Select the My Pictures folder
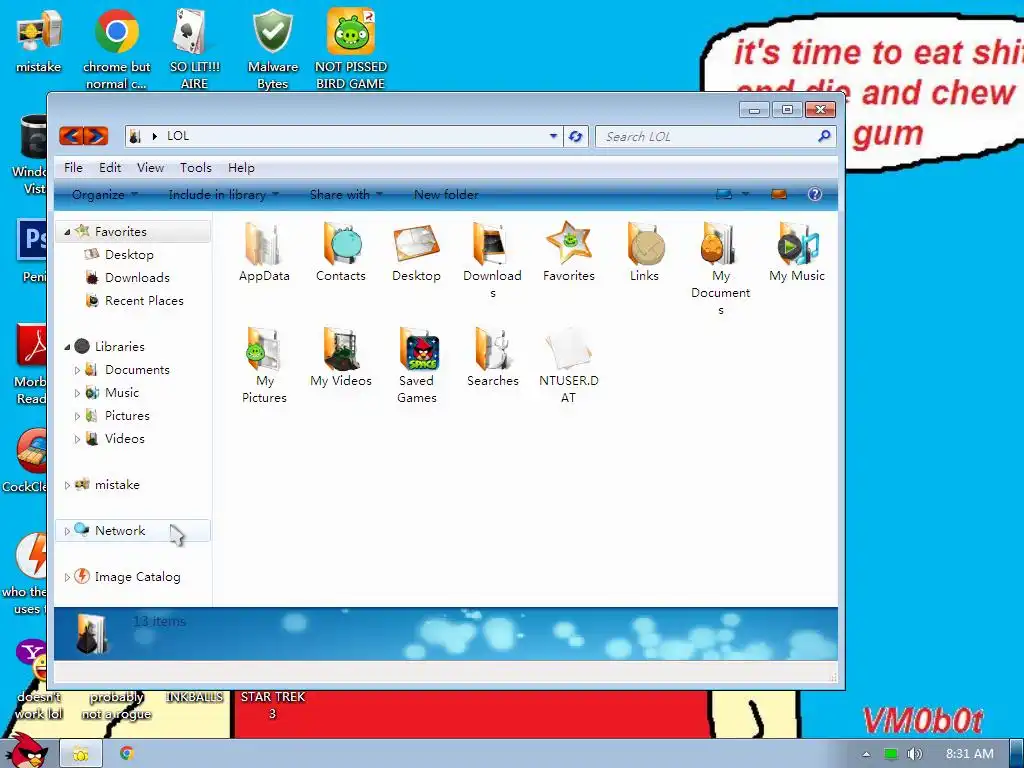This screenshot has height=768, width=1024. (x=264, y=366)
